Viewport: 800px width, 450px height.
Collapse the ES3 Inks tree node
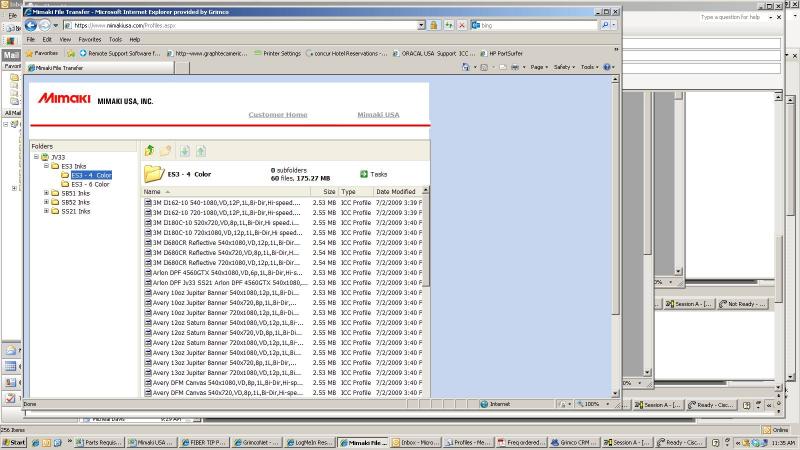pos(46,166)
